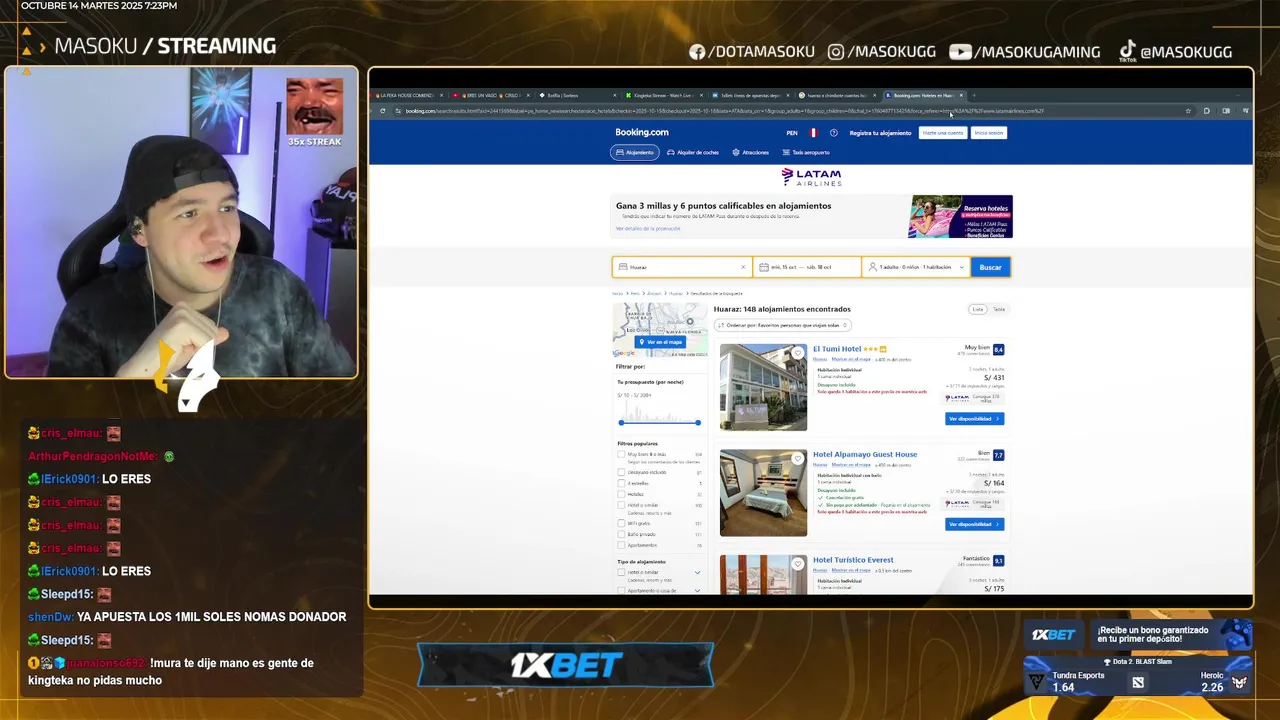This screenshot has height=720, width=1280.
Task: Expand the guests and rooms dropdown
Action: tap(915, 267)
